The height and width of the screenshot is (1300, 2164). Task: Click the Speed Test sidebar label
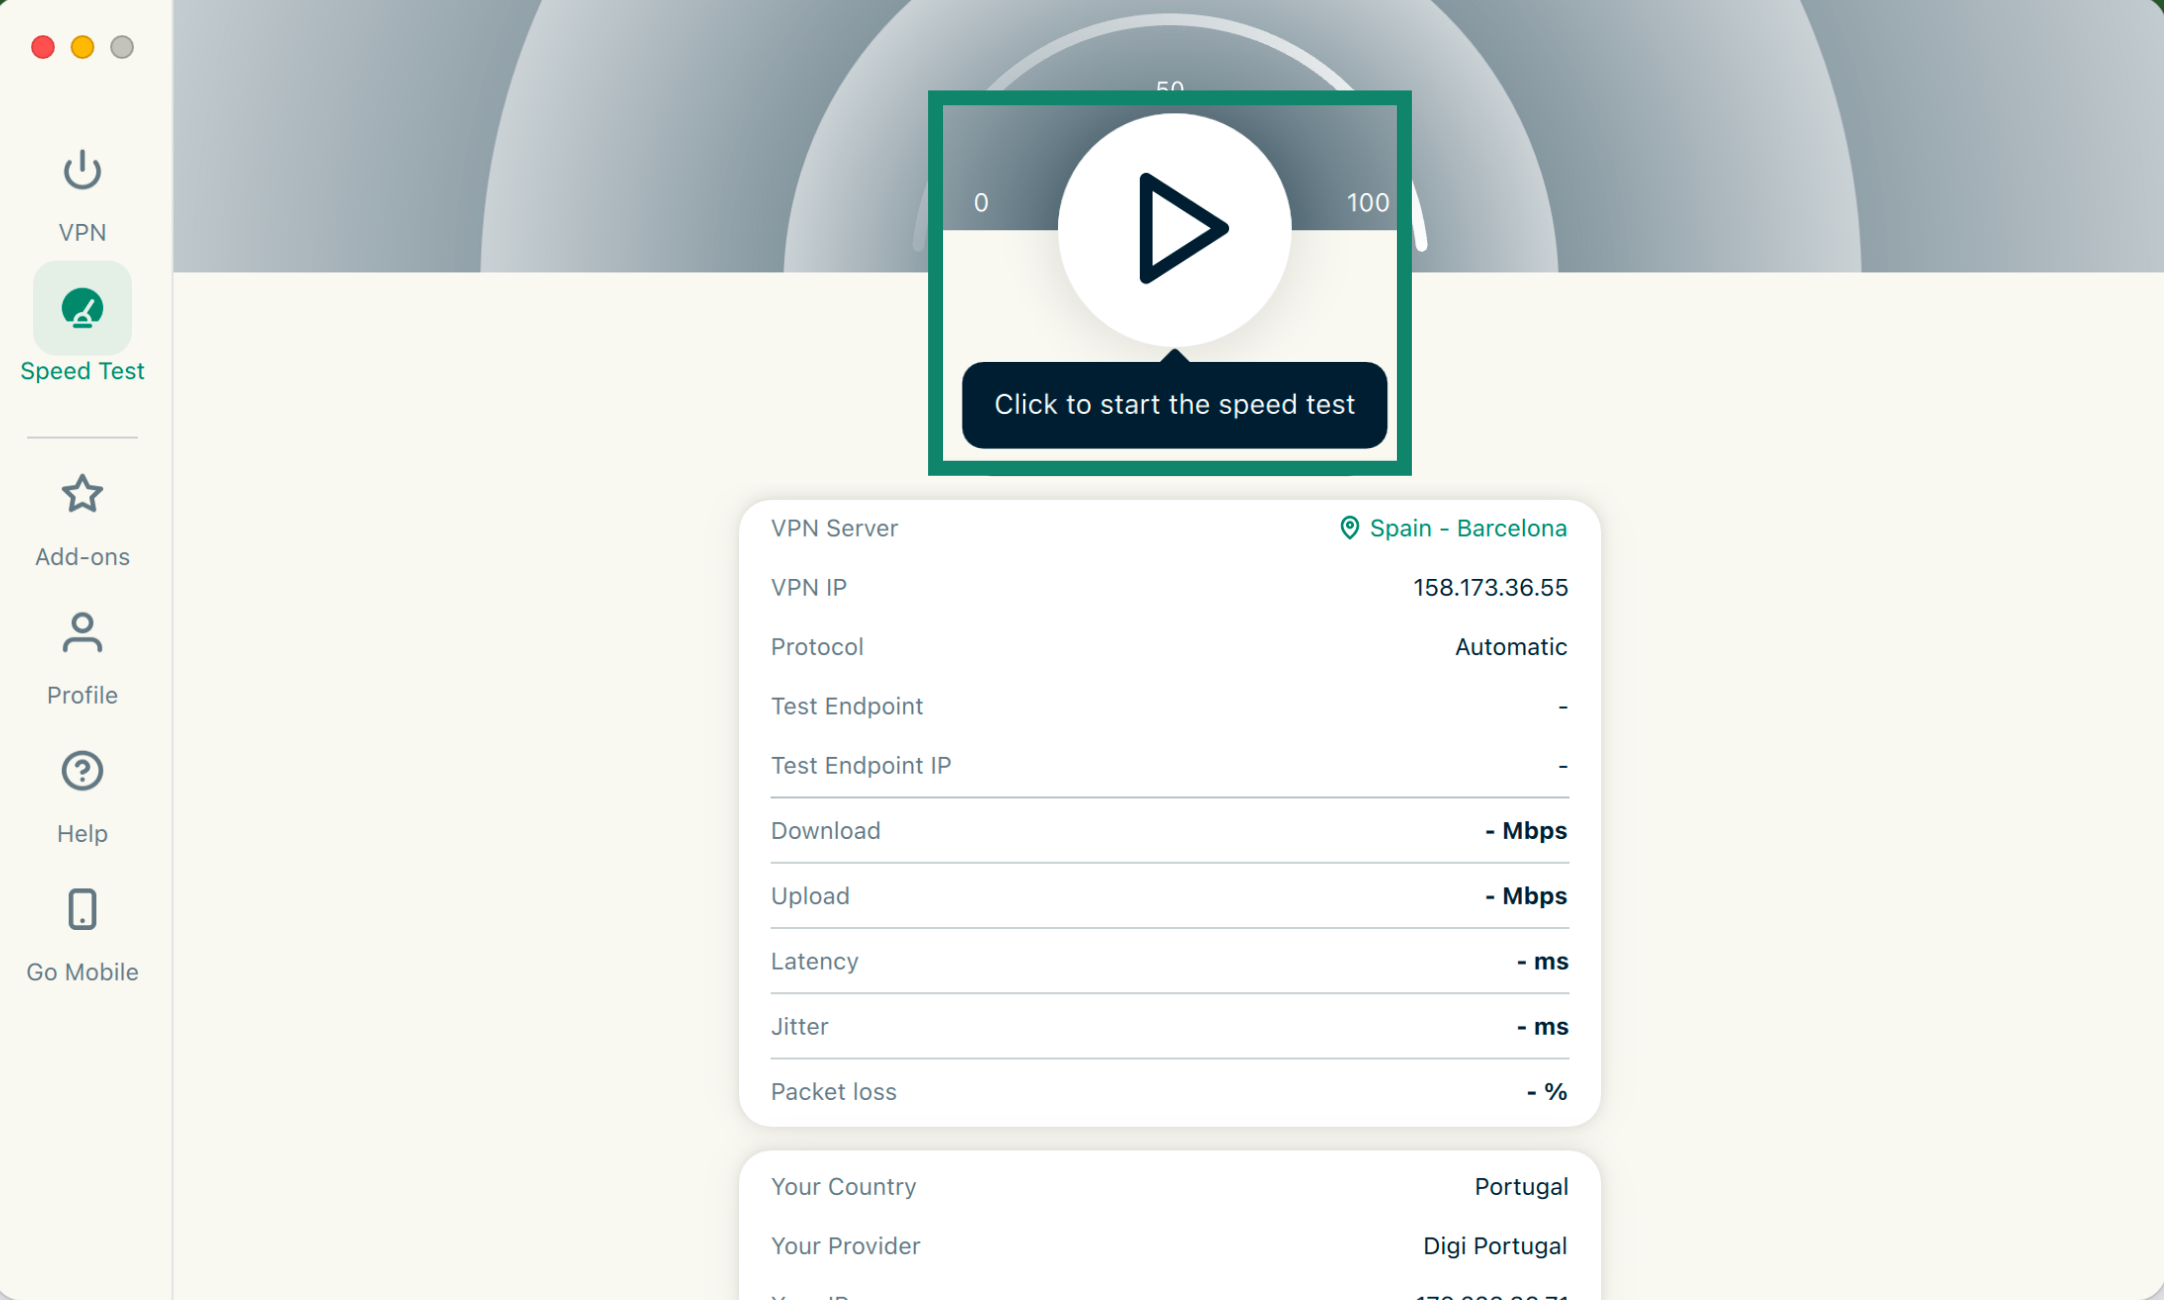pyautogui.click(x=82, y=371)
